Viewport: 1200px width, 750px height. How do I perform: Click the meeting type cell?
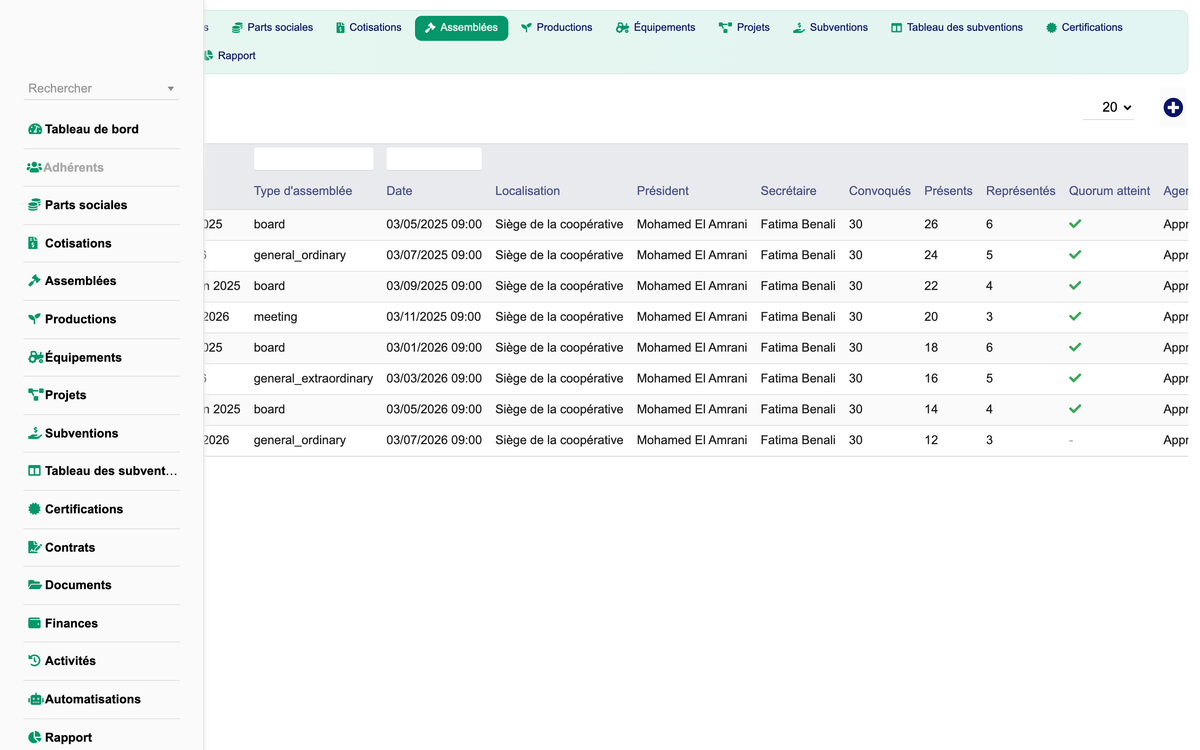click(275, 317)
